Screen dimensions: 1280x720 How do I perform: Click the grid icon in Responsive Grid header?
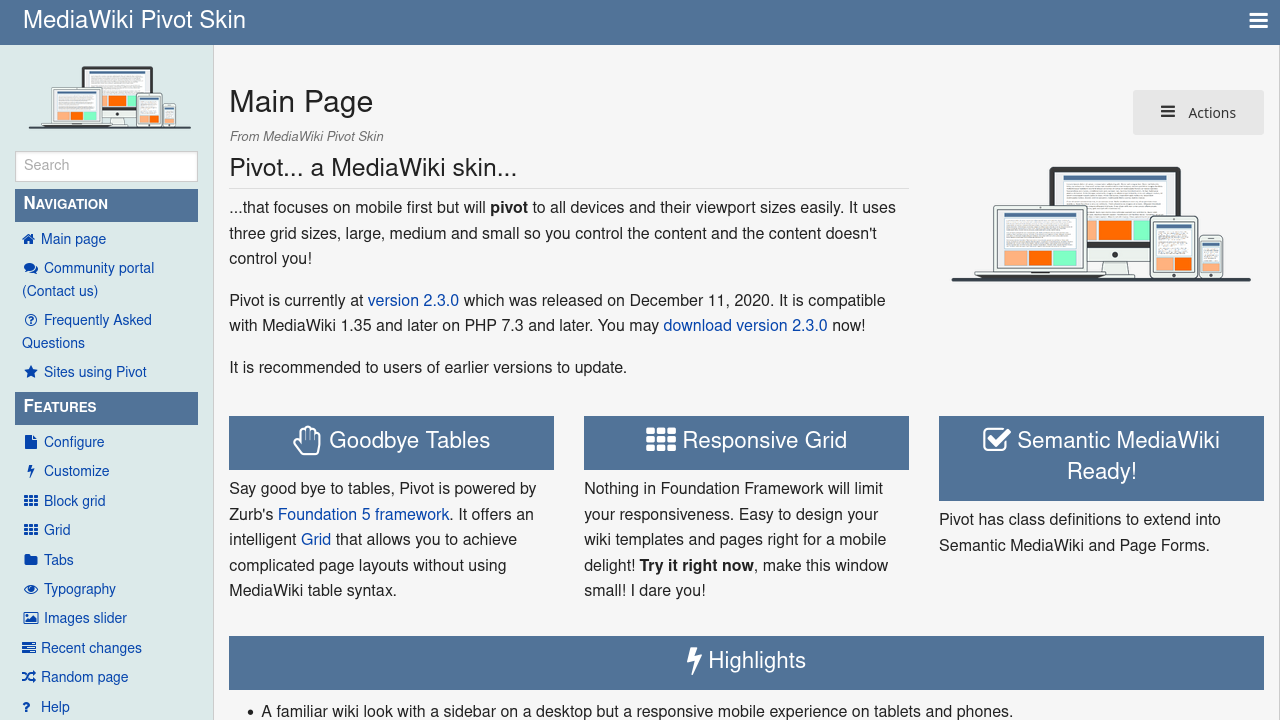tap(661, 440)
